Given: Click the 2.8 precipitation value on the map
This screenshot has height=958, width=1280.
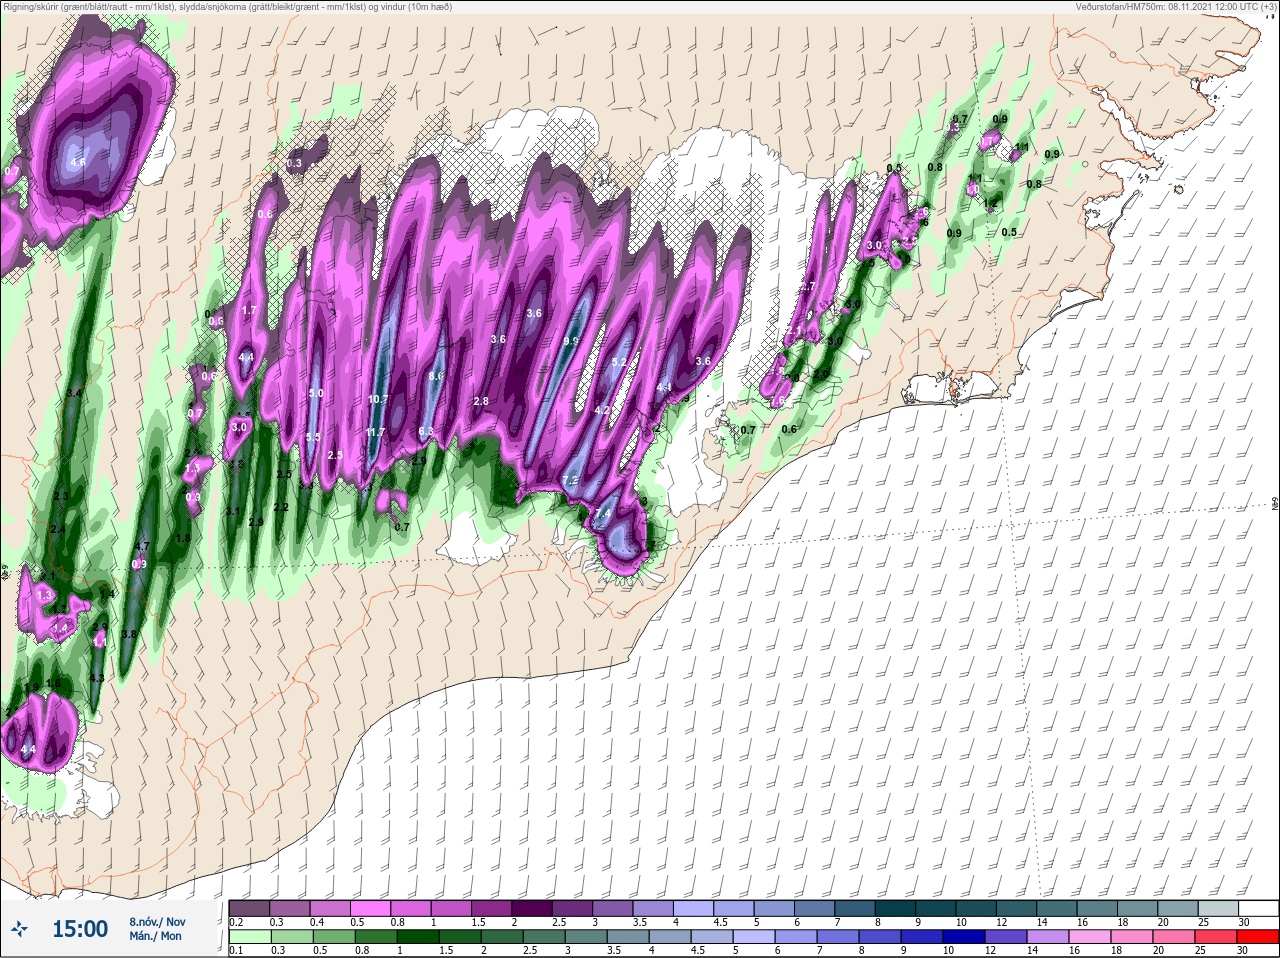Looking at the screenshot, I should tap(481, 401).
